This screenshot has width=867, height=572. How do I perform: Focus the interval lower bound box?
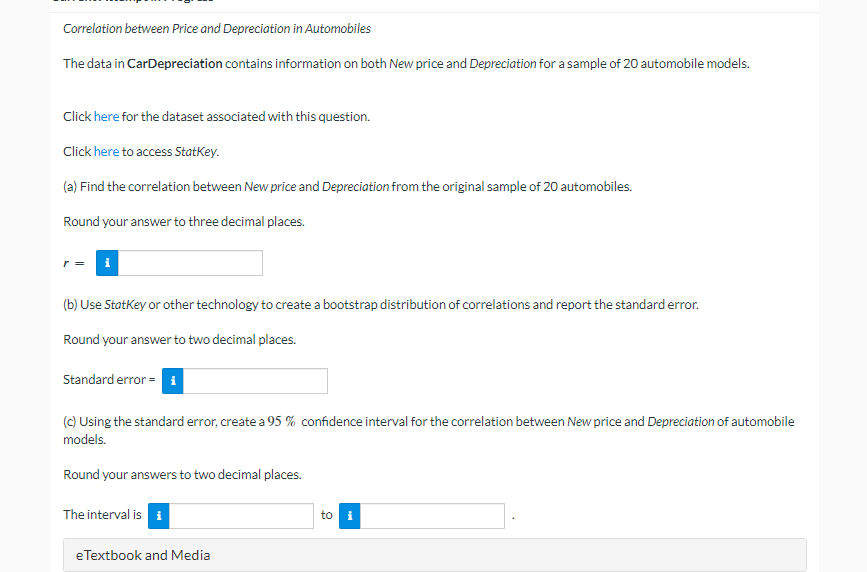point(241,516)
